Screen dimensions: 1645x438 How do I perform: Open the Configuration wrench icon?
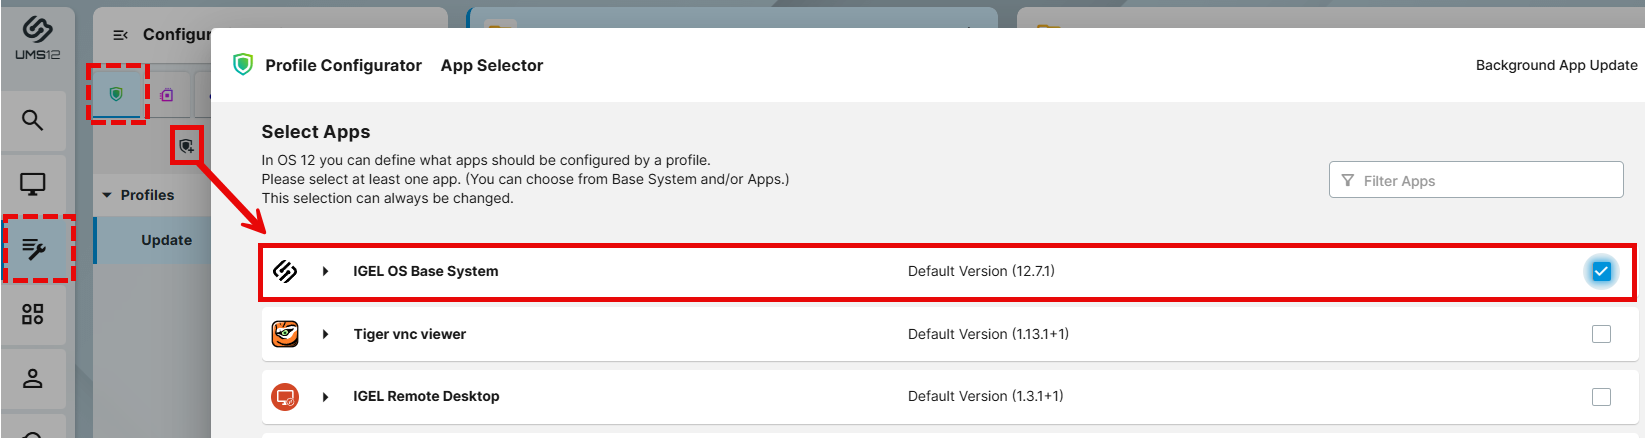(34, 249)
